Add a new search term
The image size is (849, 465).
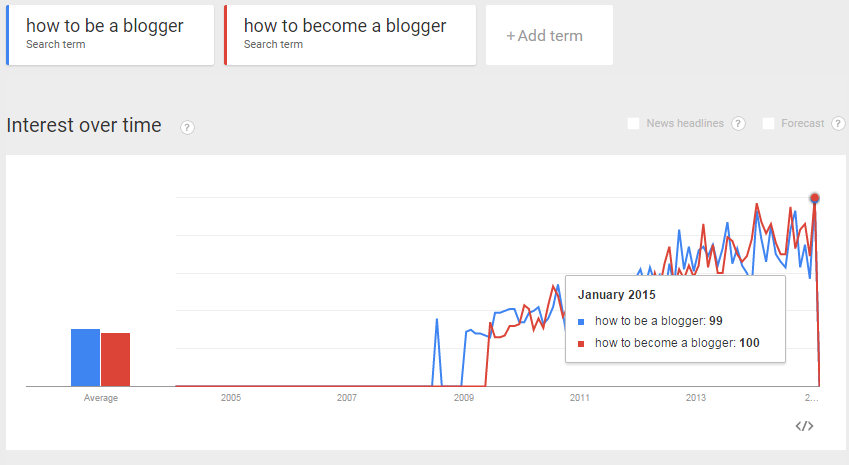click(x=549, y=35)
